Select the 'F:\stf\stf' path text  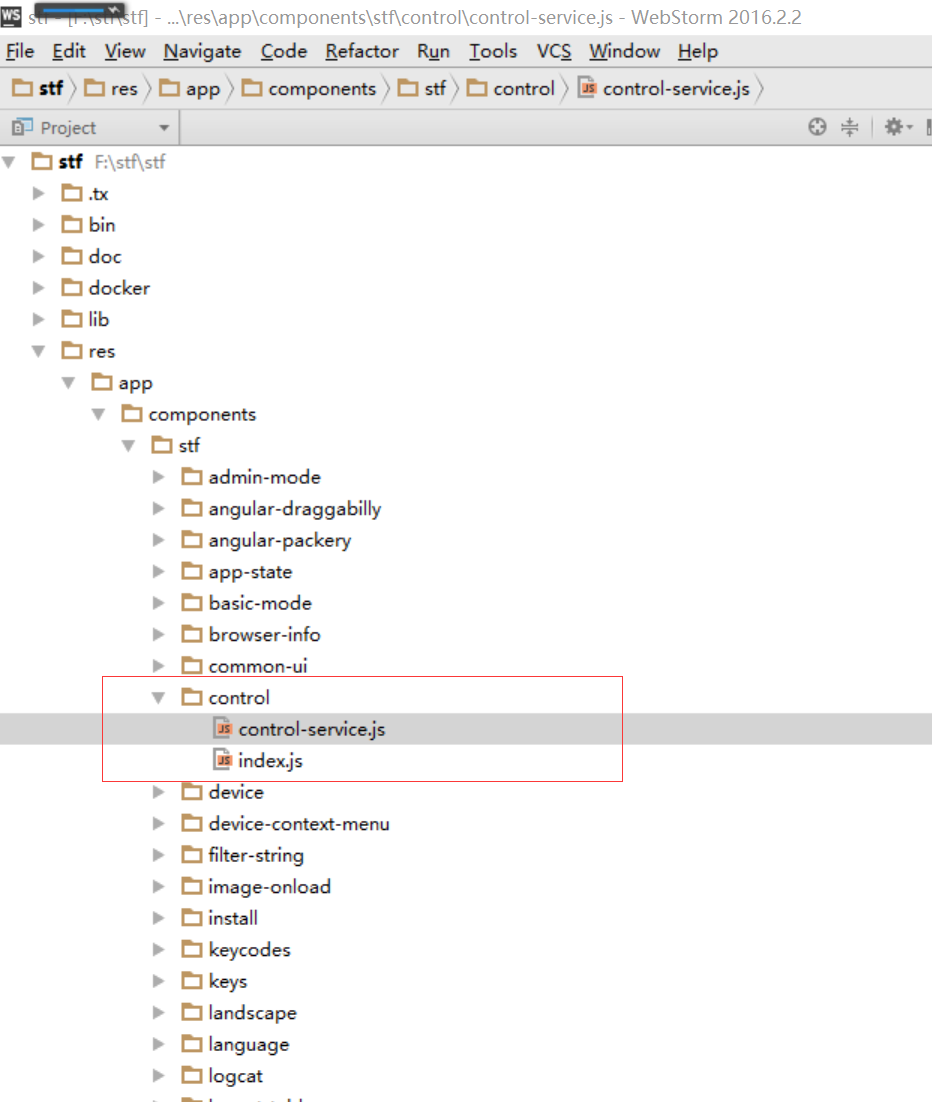(x=130, y=162)
